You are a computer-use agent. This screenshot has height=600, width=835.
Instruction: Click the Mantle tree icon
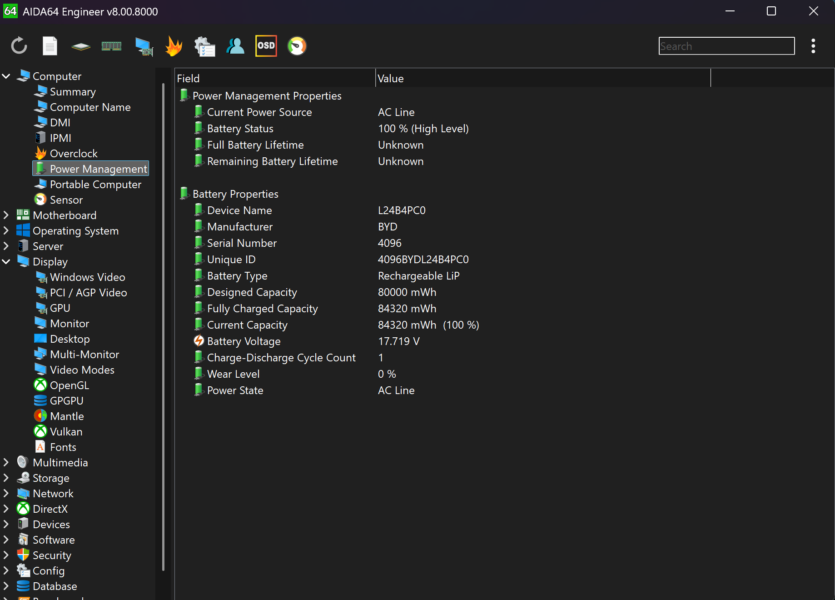coord(40,416)
